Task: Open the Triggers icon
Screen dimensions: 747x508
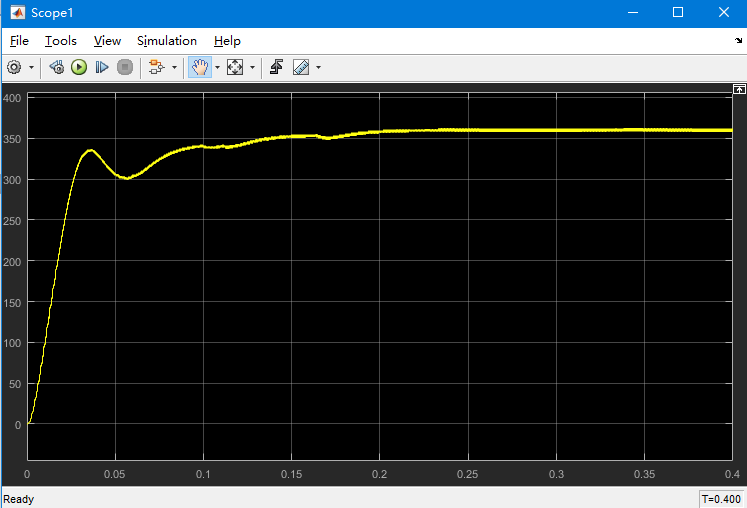Action: point(276,67)
